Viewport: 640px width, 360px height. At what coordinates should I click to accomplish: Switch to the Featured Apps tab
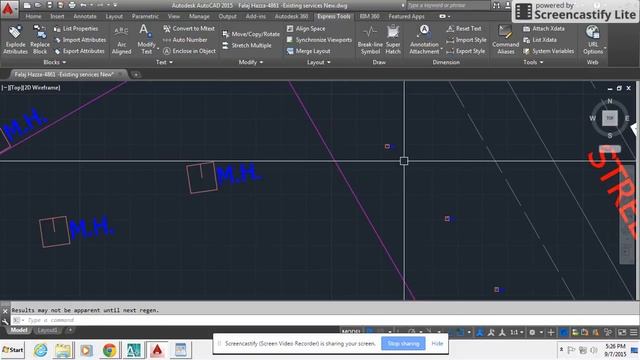click(x=406, y=16)
